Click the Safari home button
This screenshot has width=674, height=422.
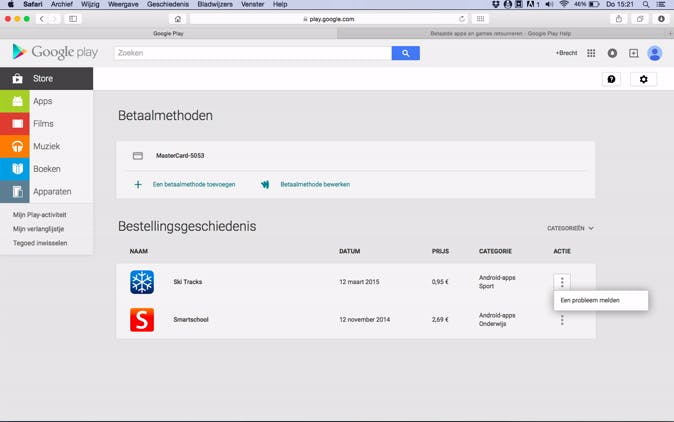[178, 19]
